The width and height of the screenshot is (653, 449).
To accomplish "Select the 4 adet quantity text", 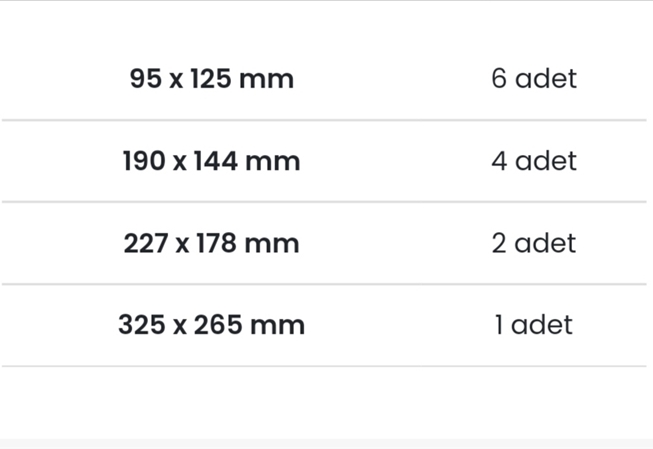I will [x=534, y=160].
